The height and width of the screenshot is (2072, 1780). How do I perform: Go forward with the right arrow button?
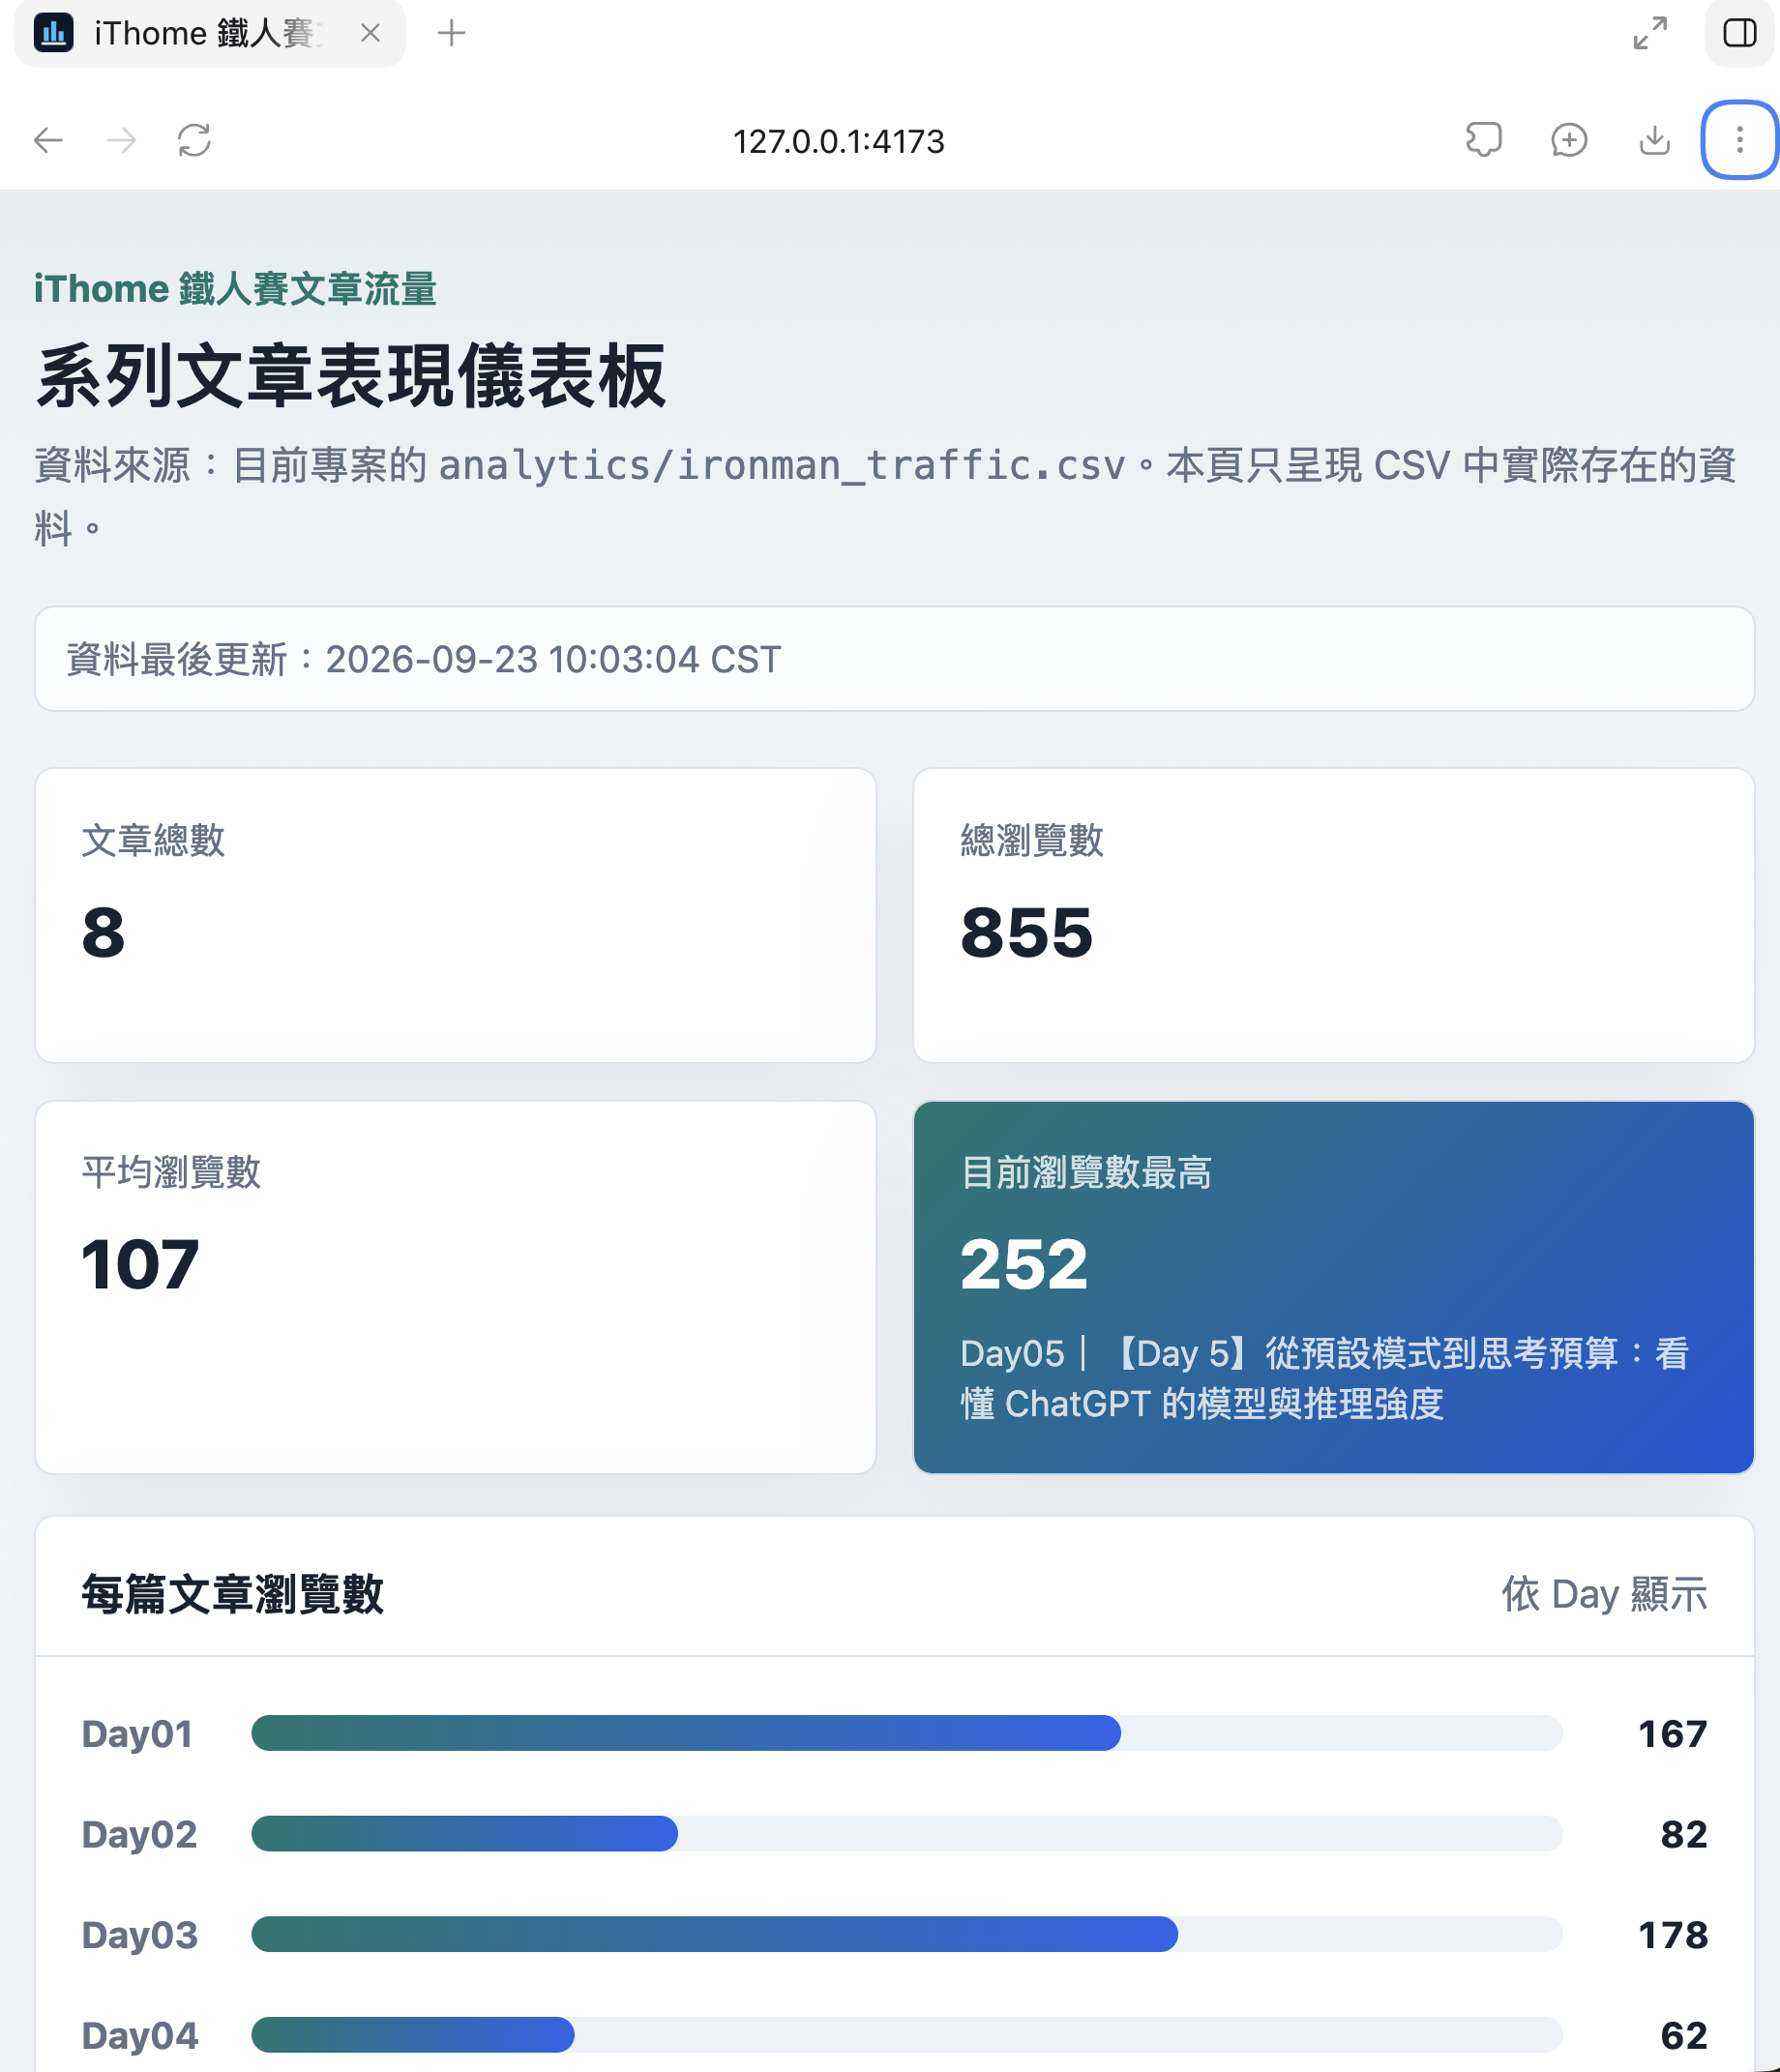tap(121, 140)
